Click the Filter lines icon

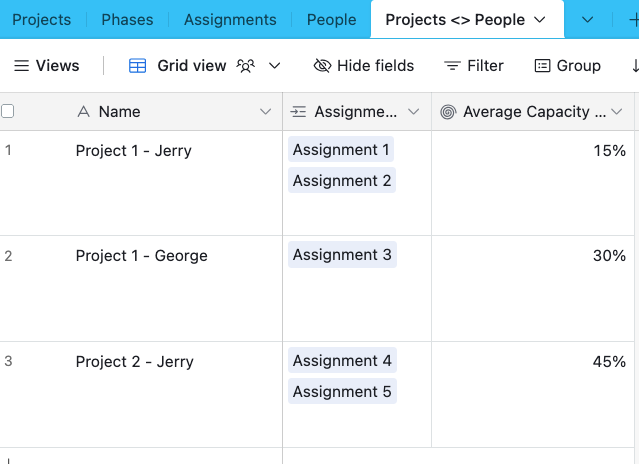coord(452,66)
